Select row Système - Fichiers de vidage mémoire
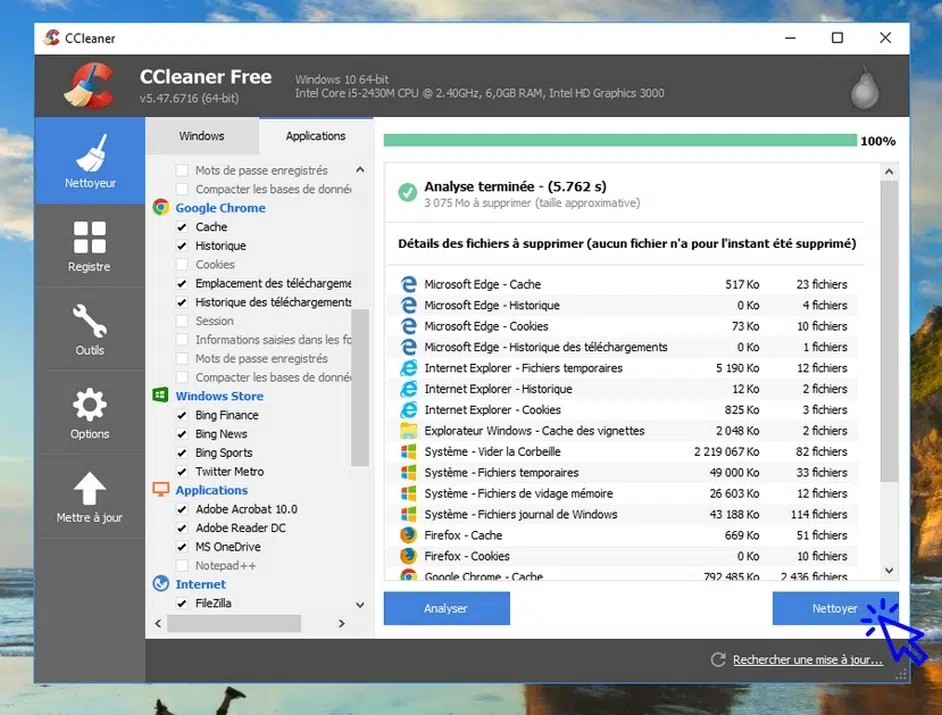 pos(624,493)
